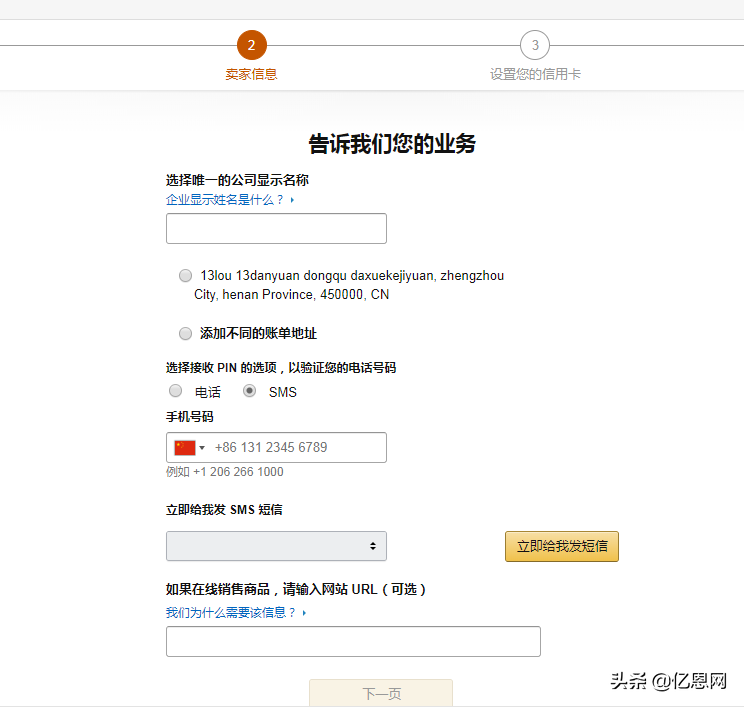Click step 2 circle for seller information
Screen dimensions: 744x707
[251, 45]
